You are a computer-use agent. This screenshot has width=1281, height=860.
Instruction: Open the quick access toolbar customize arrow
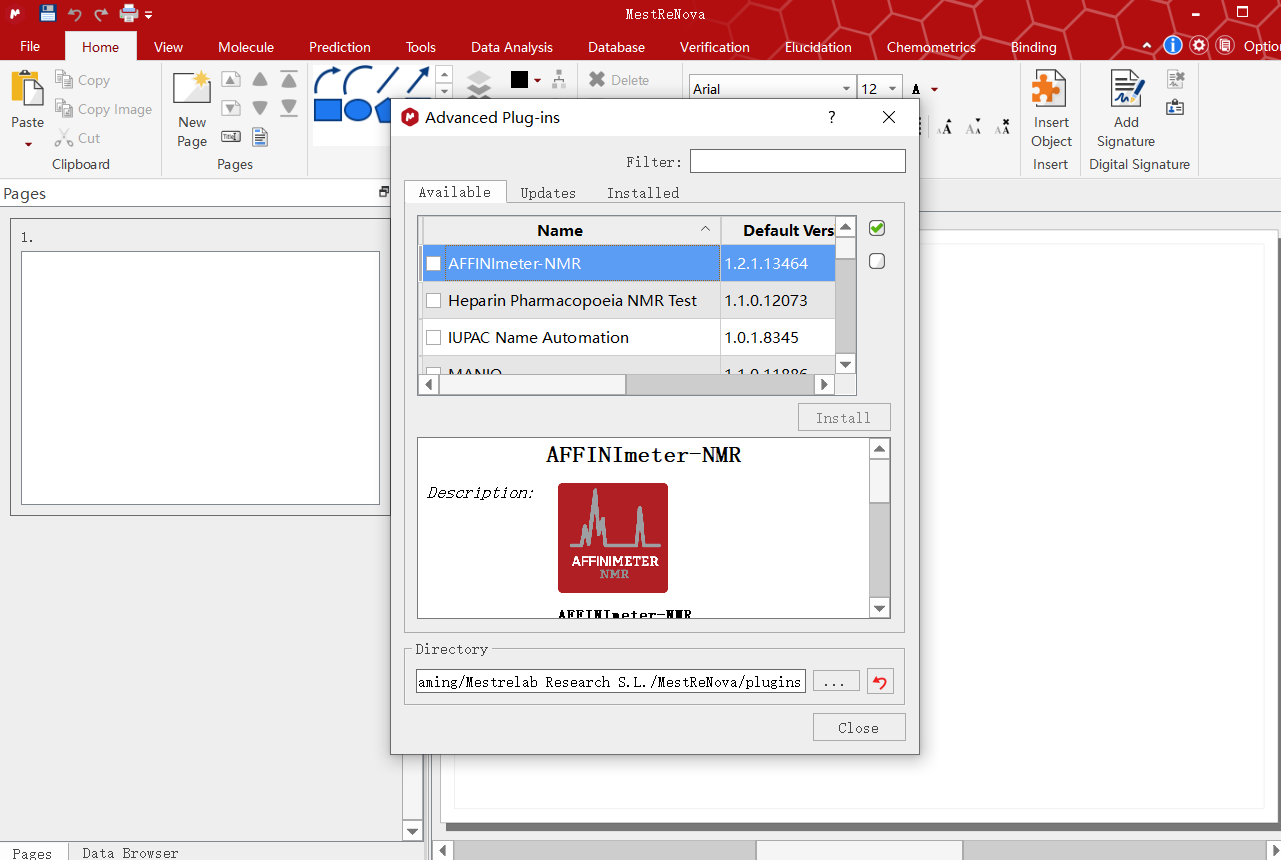coord(149,15)
